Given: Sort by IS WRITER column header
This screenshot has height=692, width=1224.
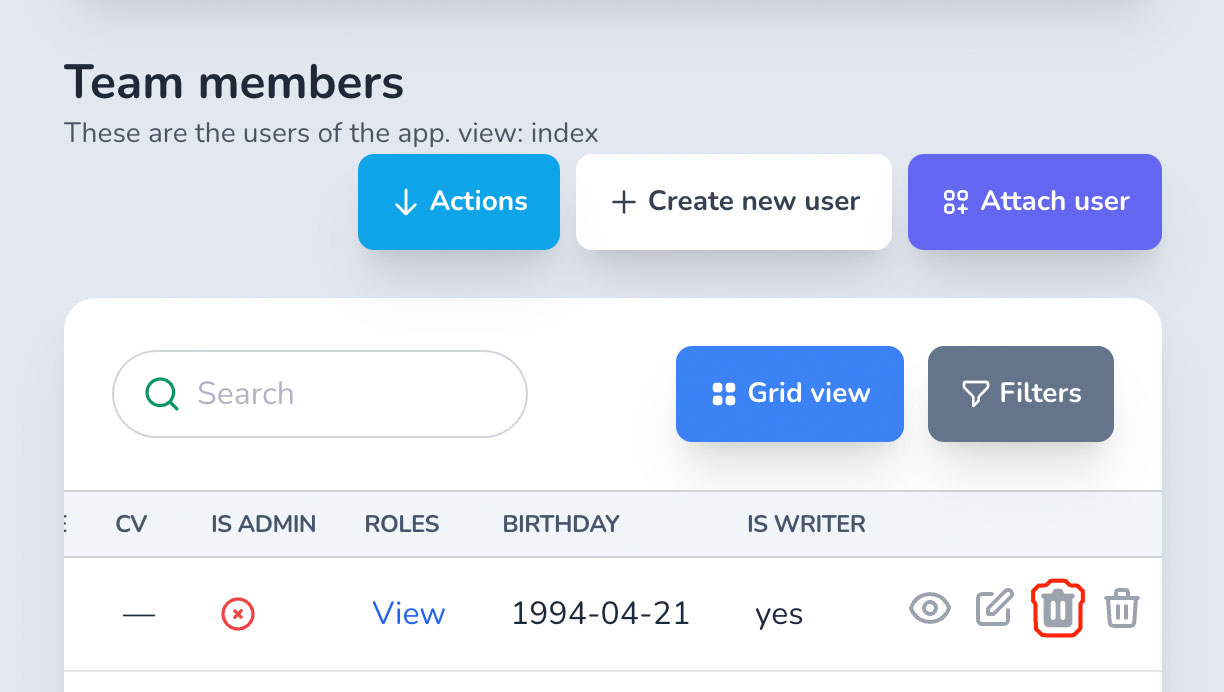Looking at the screenshot, I should click(807, 524).
